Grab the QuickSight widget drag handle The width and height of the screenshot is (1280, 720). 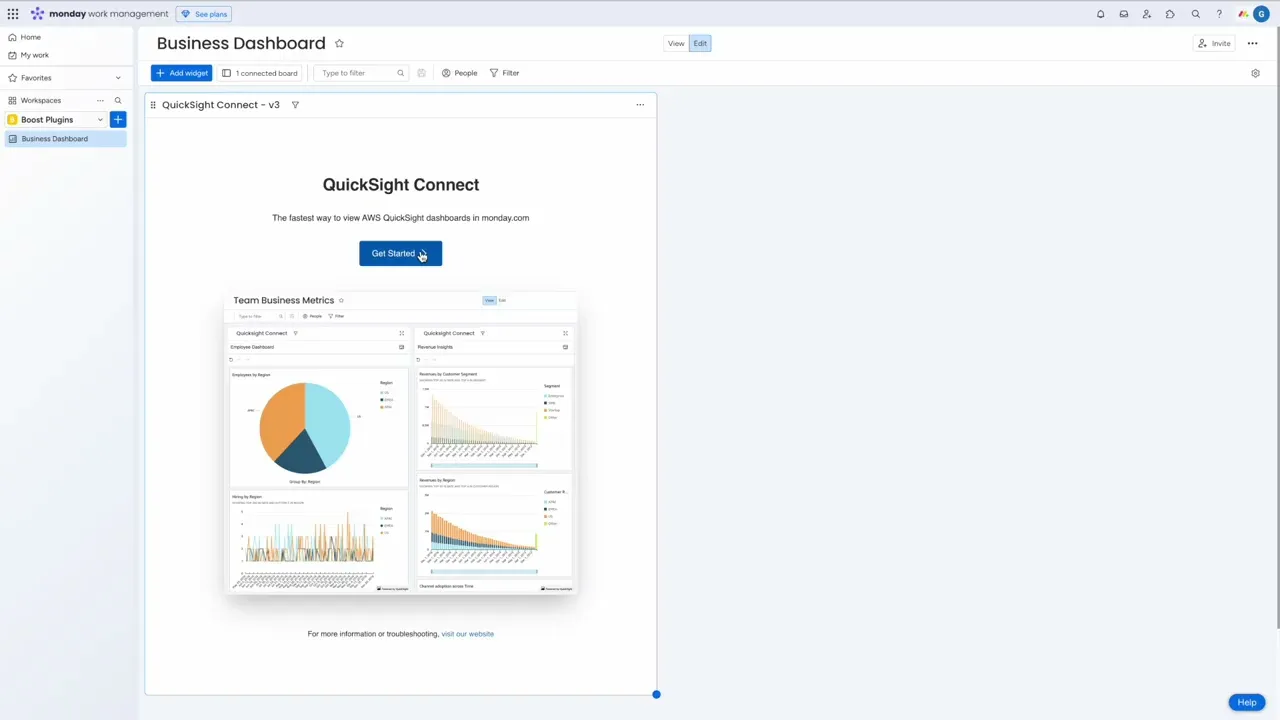coord(153,105)
